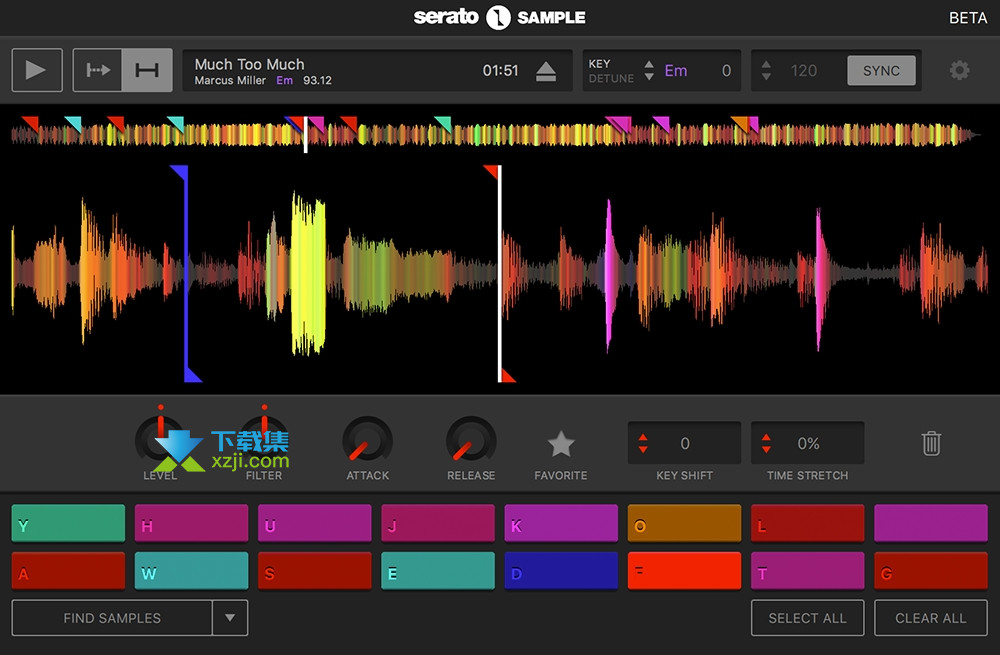Viewport: 1000px width, 655px height.
Task: Trigger the red L pad
Action: point(807,524)
